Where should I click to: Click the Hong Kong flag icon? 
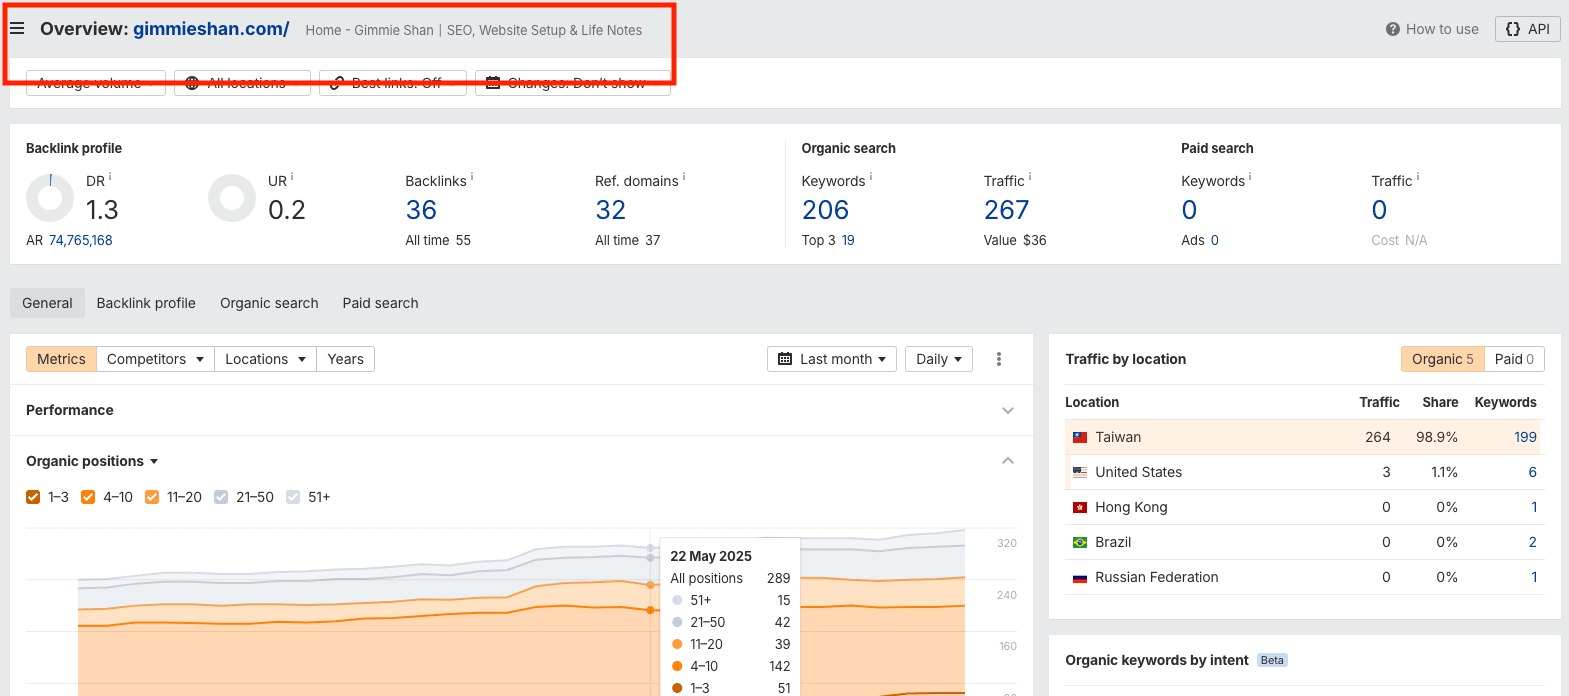1080,507
